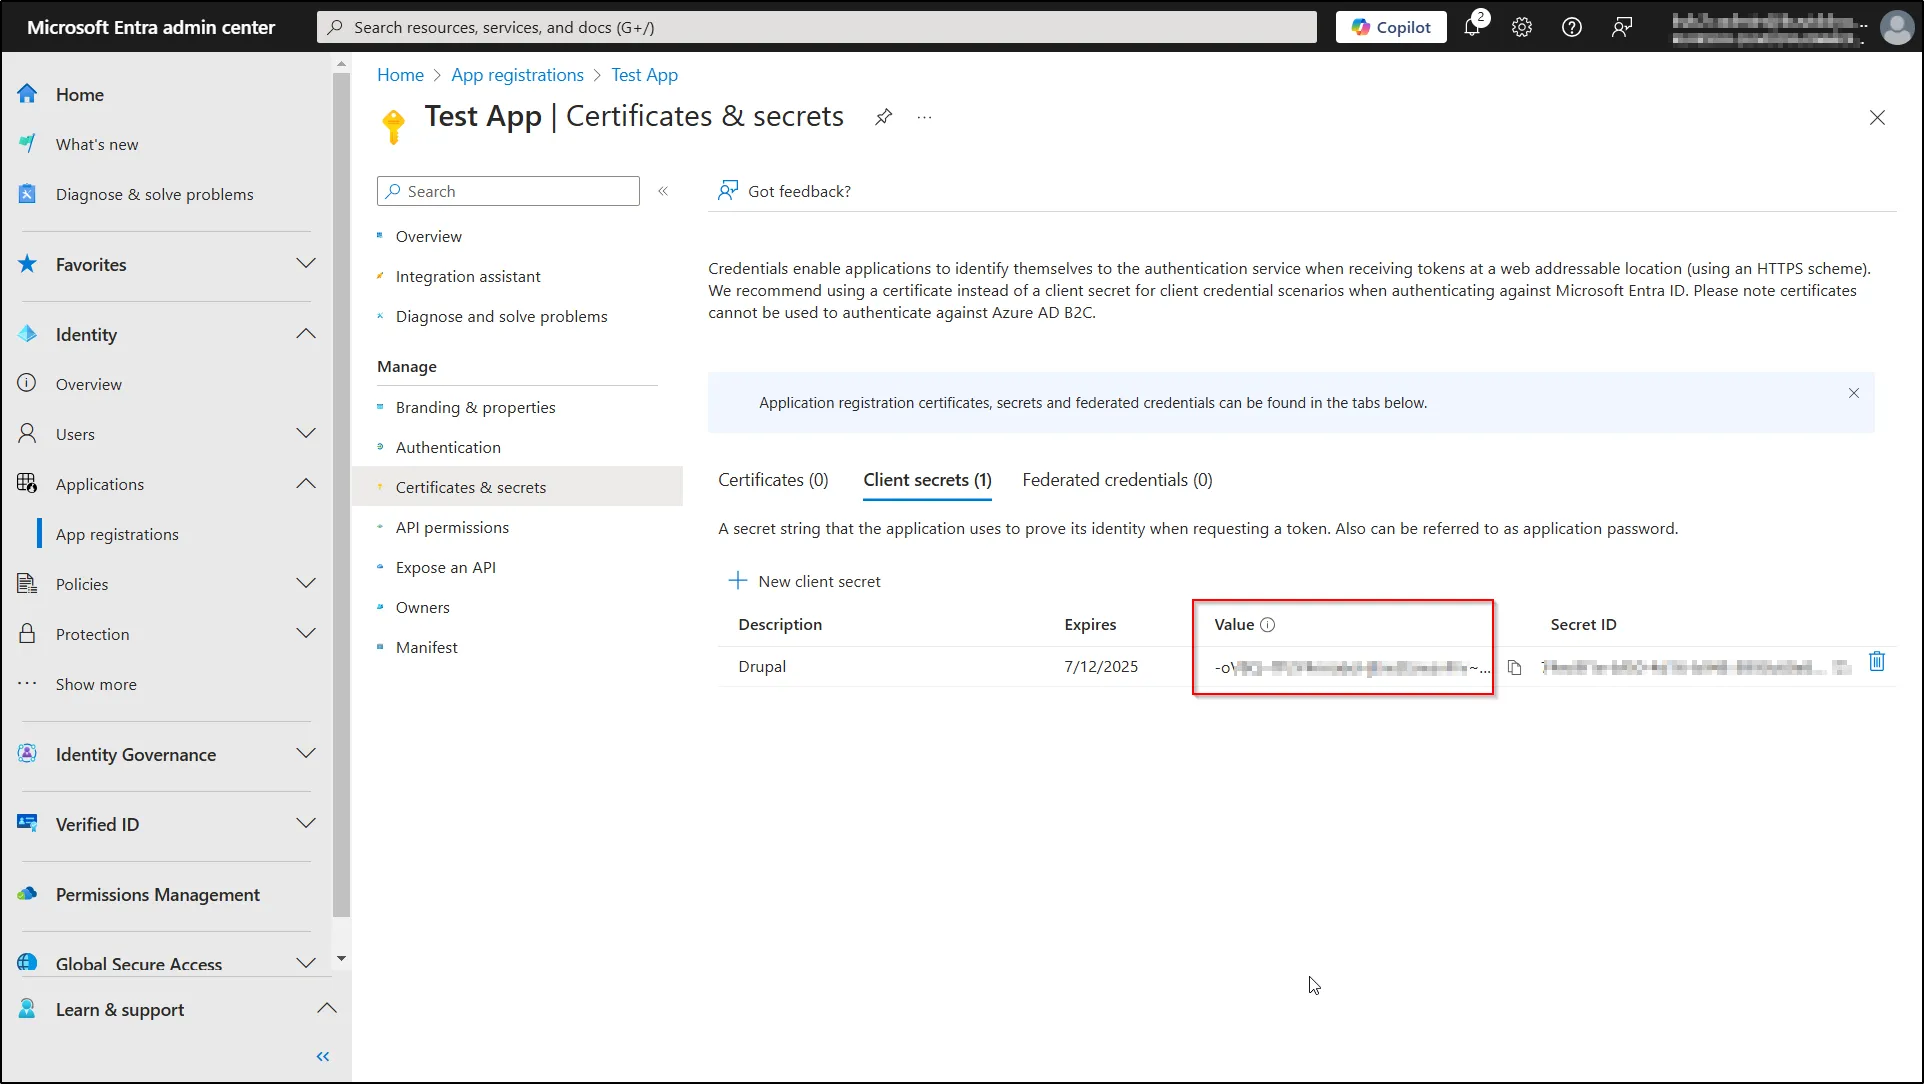Click the pin icon next to Test App

pyautogui.click(x=883, y=116)
